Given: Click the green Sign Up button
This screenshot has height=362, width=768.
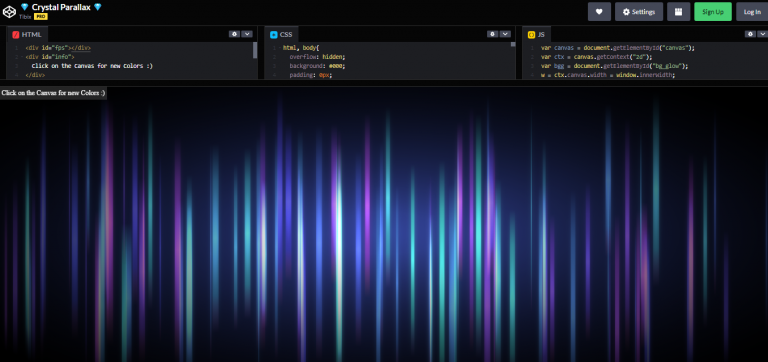Looking at the screenshot, I should pos(713,12).
